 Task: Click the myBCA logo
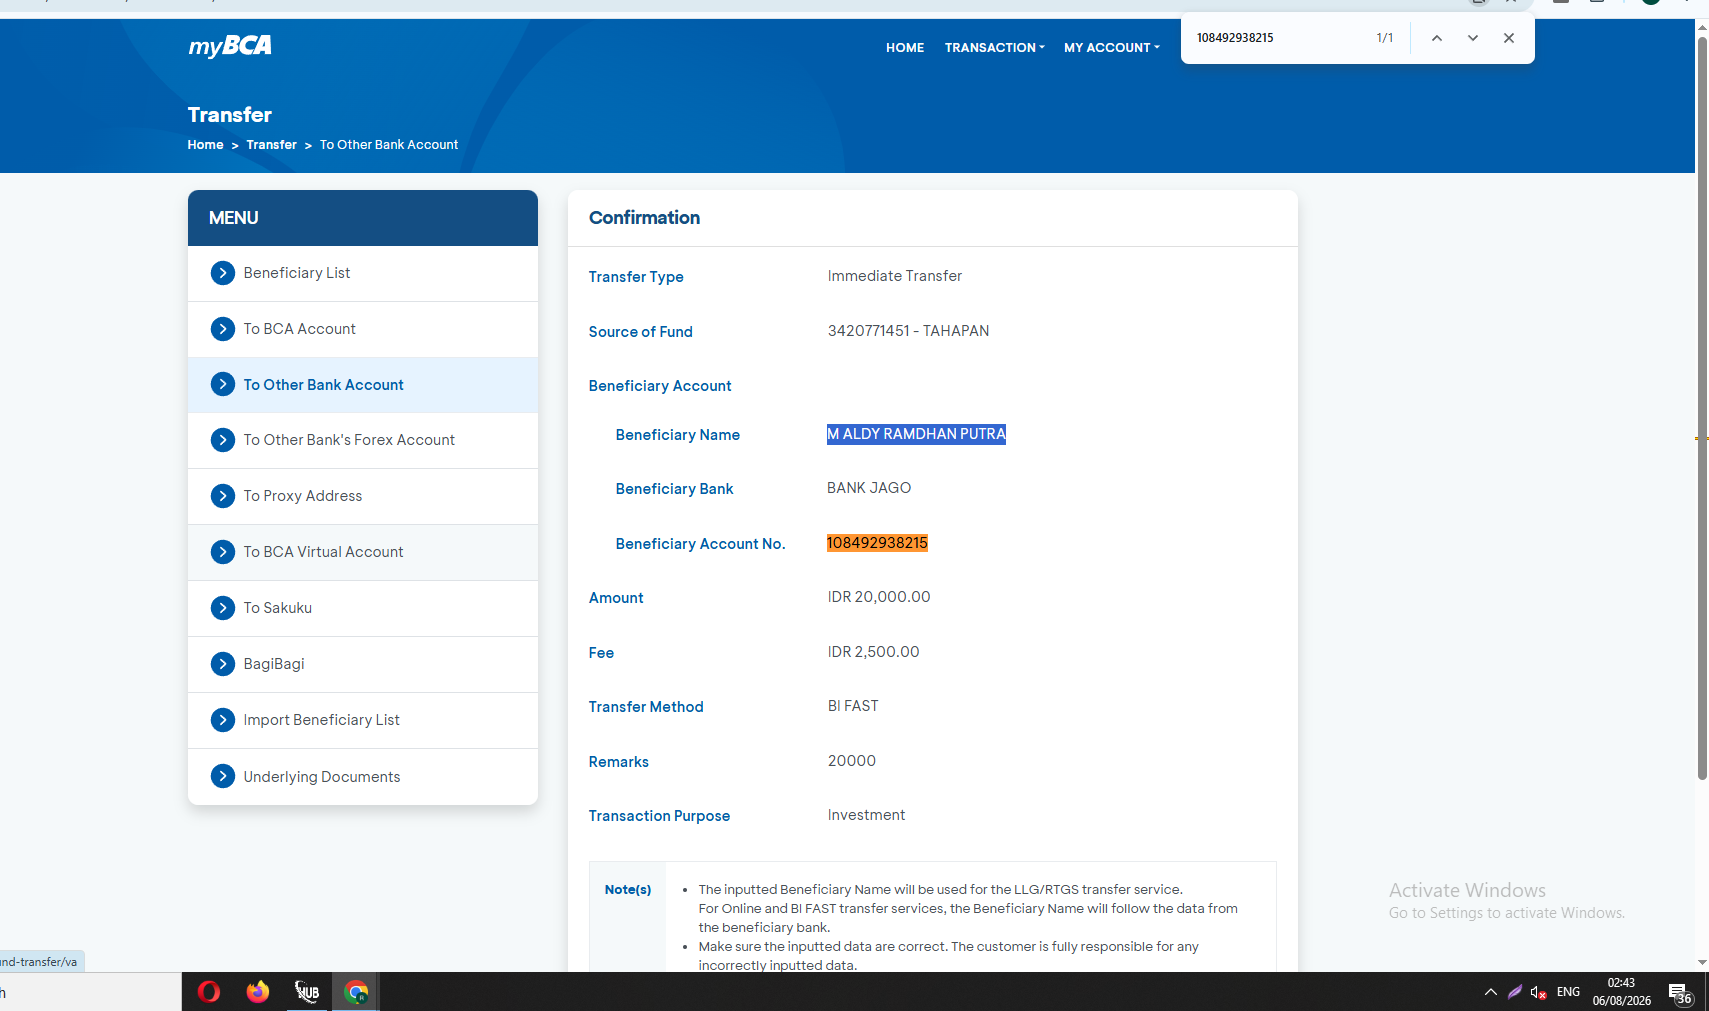(230, 46)
